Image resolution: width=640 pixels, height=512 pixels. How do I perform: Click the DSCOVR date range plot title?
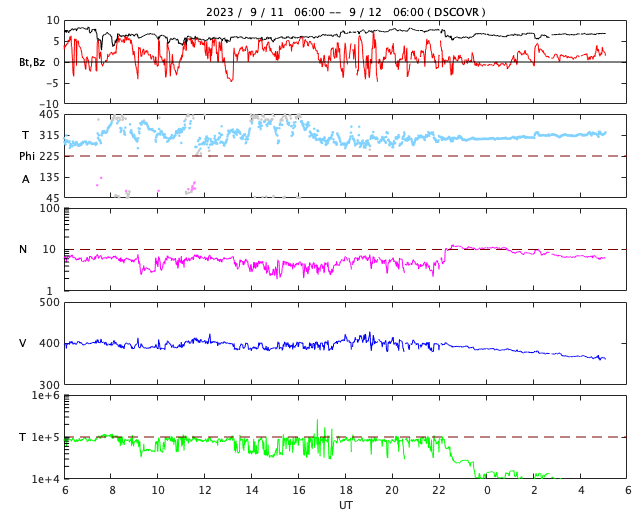345,12
